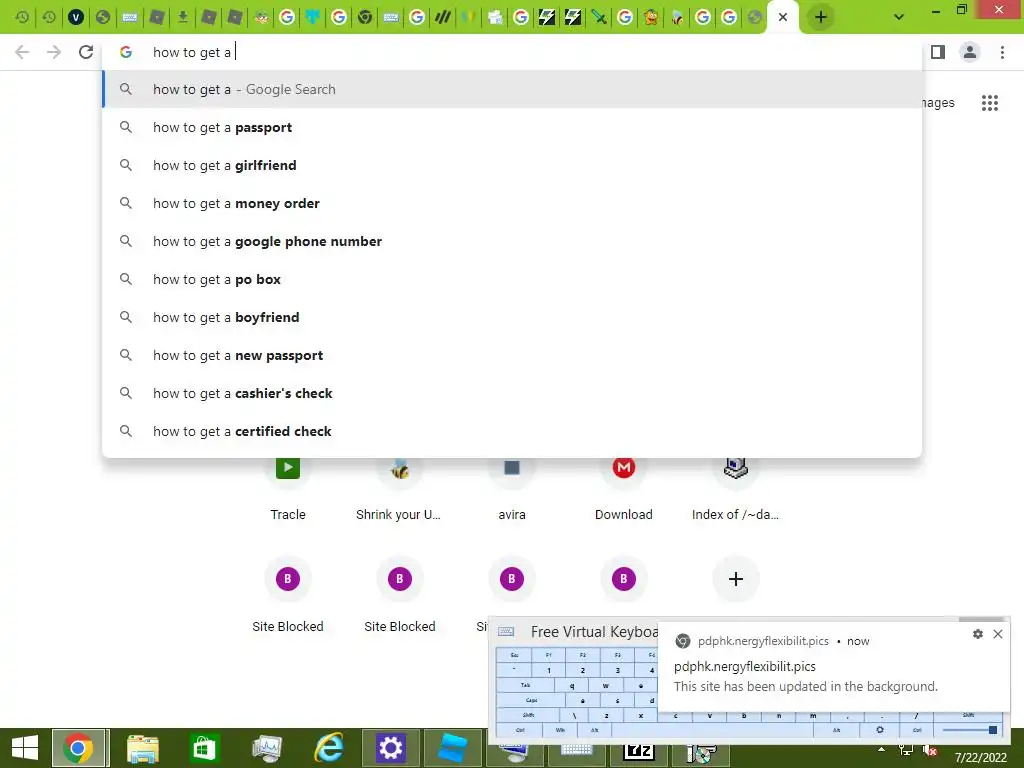Open Internet Explorer from the taskbar

[329, 748]
